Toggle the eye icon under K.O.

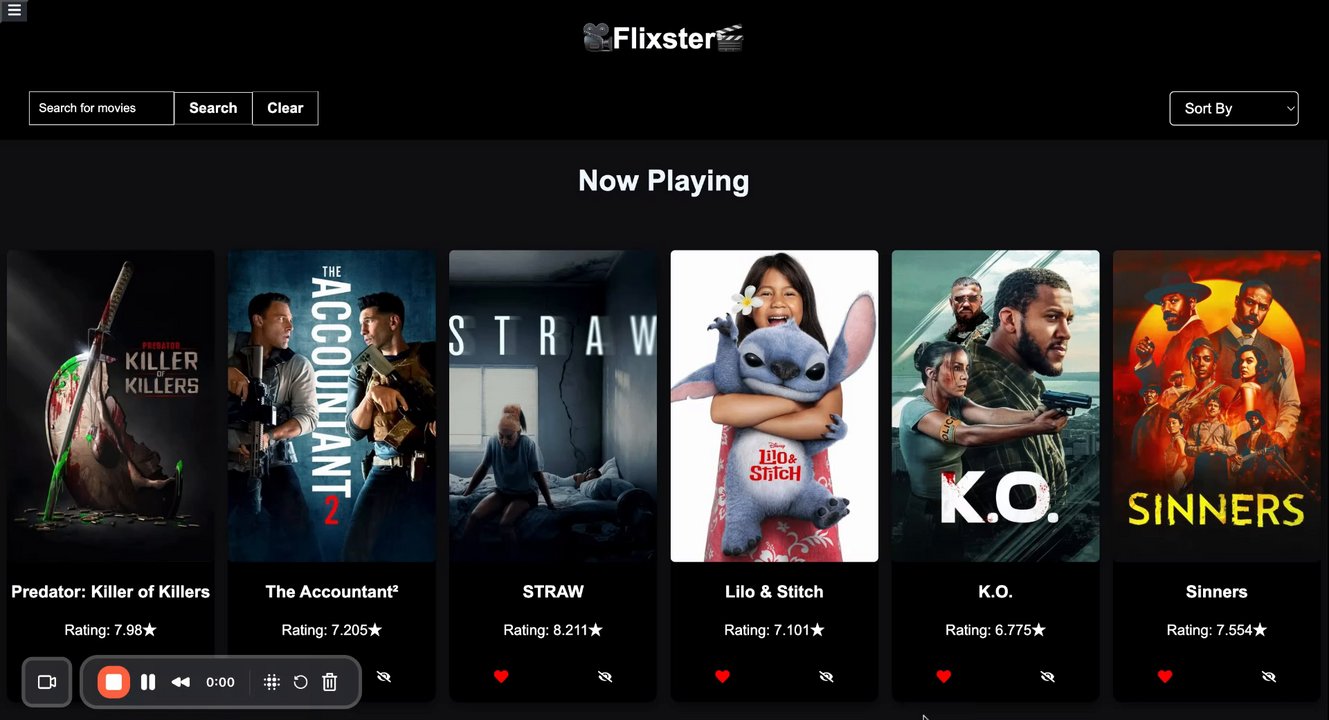click(1047, 677)
